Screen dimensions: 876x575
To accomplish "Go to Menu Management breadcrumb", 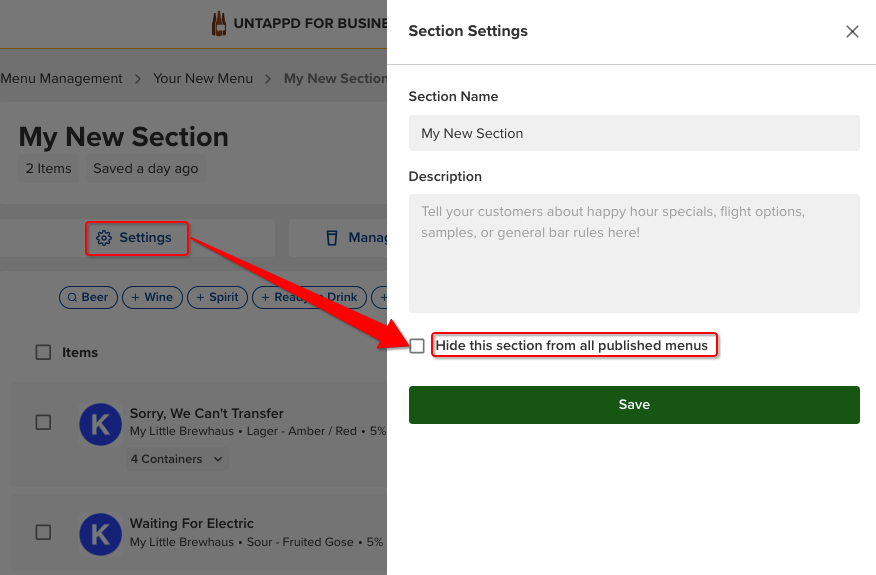I will coord(62,78).
